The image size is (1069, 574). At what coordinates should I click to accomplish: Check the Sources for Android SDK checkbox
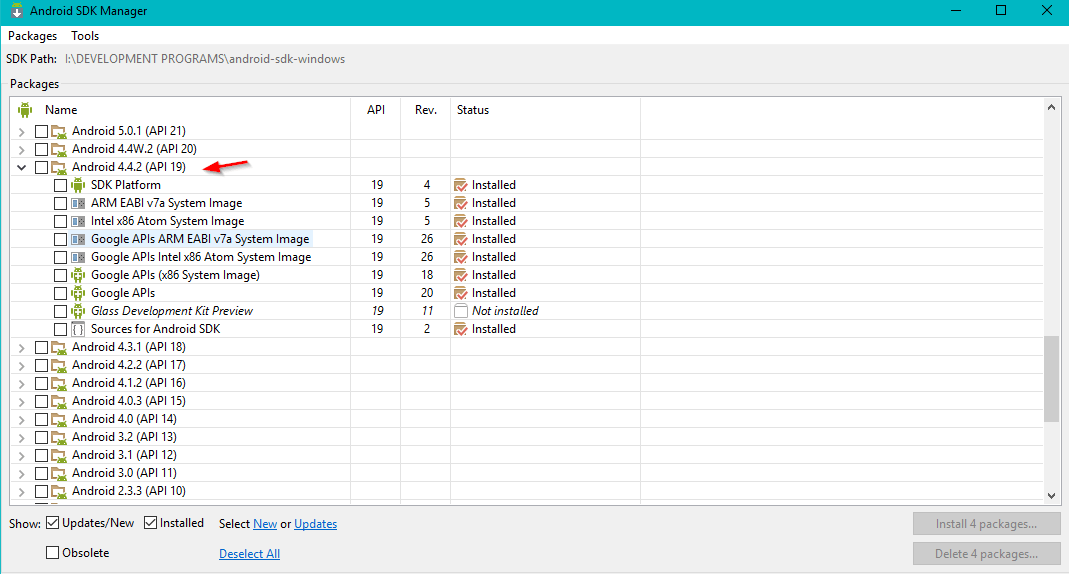(x=61, y=329)
